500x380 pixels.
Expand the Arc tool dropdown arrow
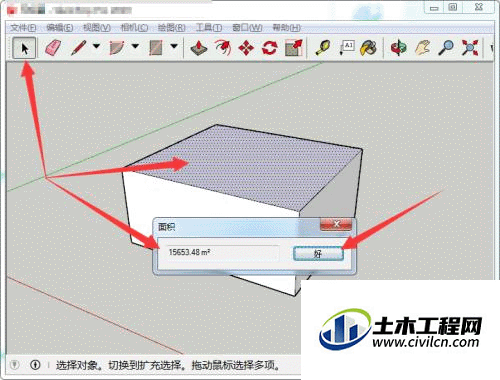click(135, 46)
